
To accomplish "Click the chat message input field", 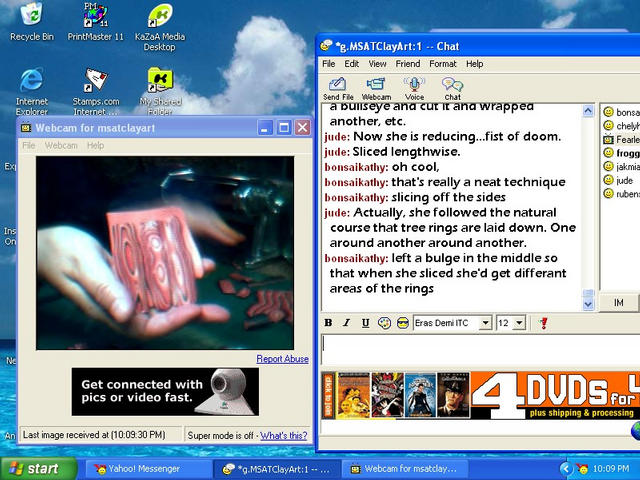I will click(x=481, y=350).
